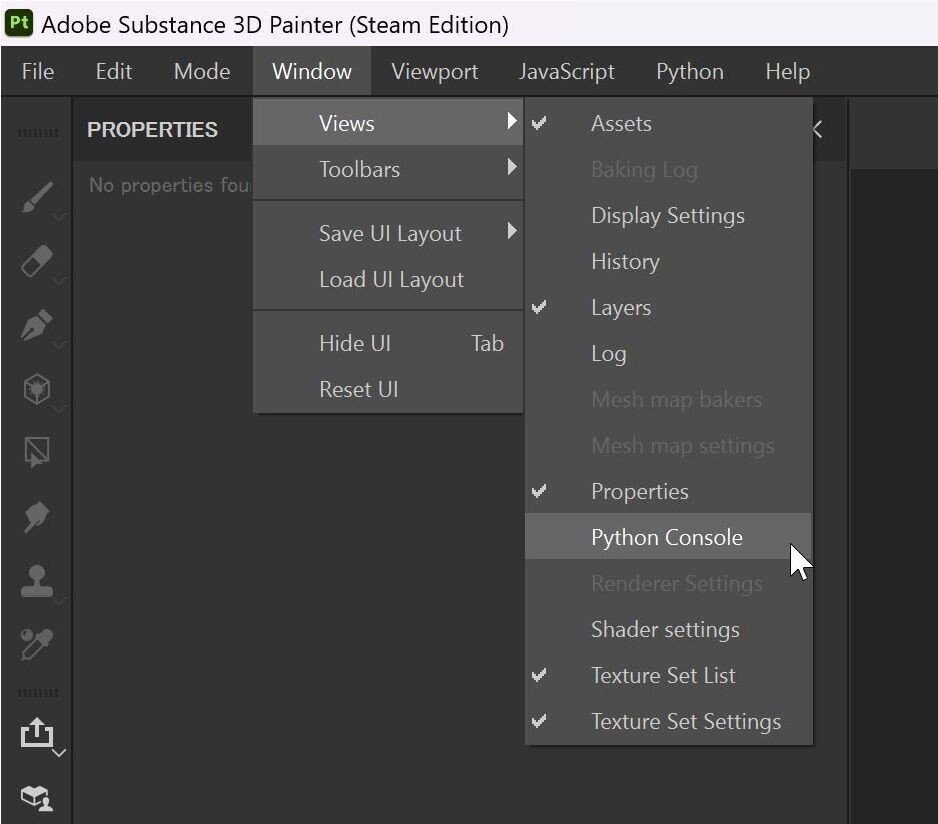
Task: Show the Log view
Action: tap(668, 354)
